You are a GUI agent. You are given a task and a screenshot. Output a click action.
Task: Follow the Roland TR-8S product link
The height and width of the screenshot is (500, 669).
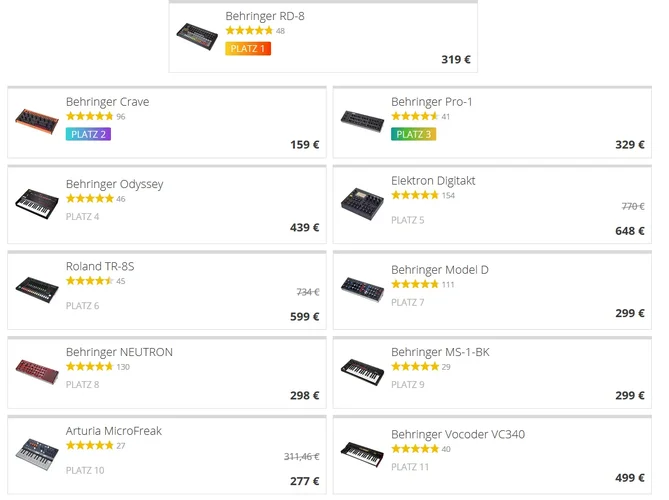tap(100, 267)
